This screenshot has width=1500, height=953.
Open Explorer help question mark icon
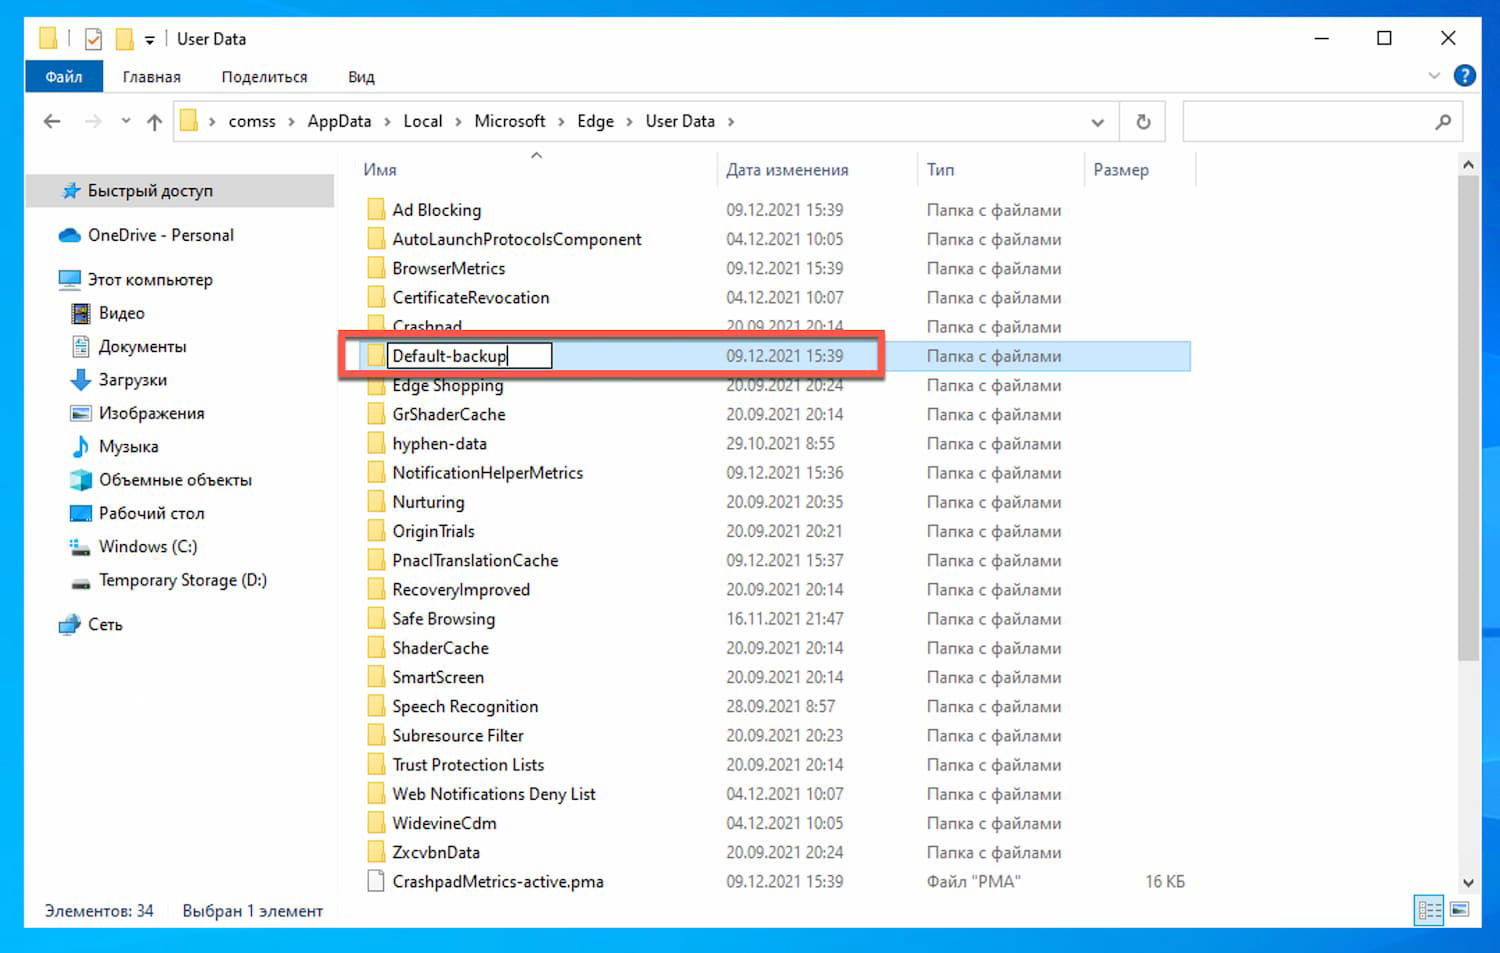click(x=1465, y=75)
